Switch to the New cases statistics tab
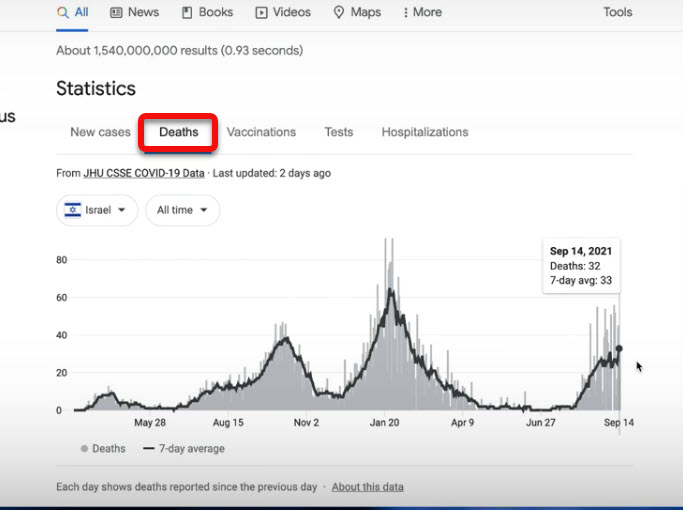 coord(100,132)
